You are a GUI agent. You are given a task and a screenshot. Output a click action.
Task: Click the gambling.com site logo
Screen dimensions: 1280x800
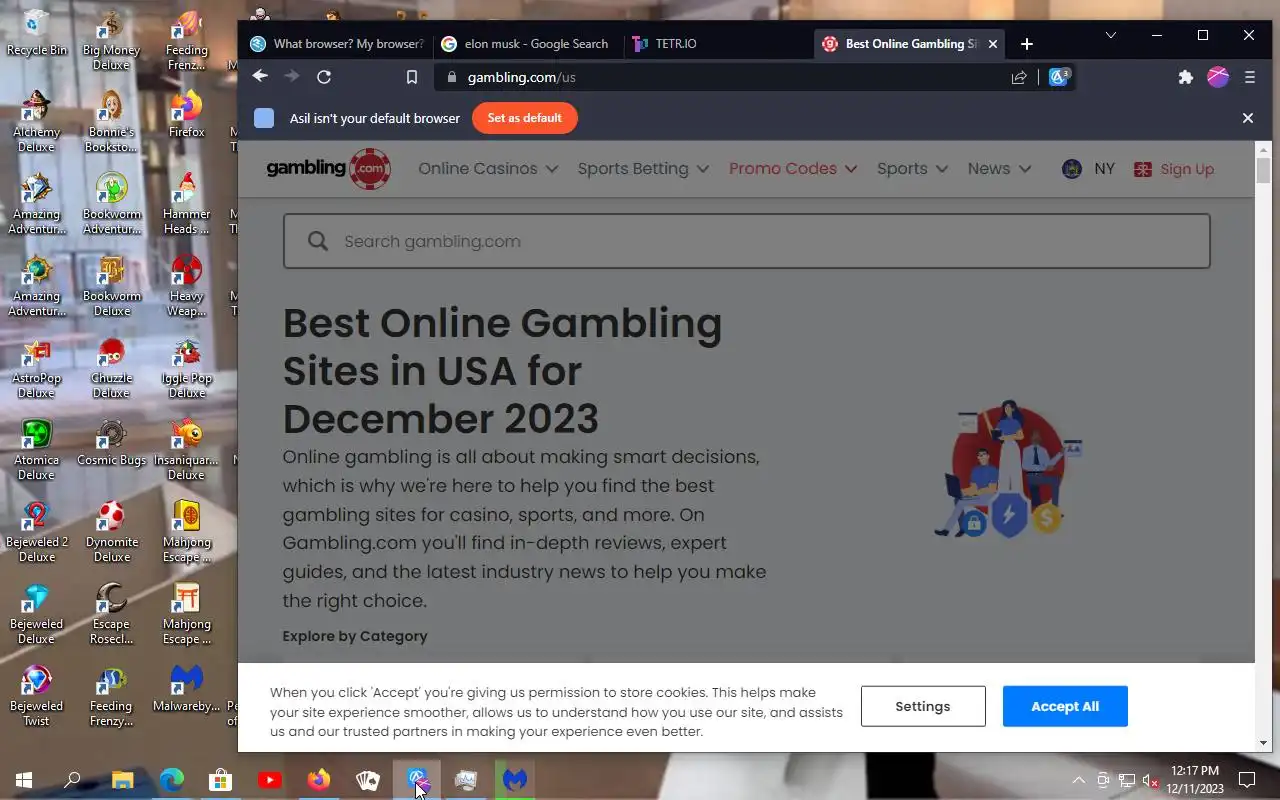(x=328, y=169)
